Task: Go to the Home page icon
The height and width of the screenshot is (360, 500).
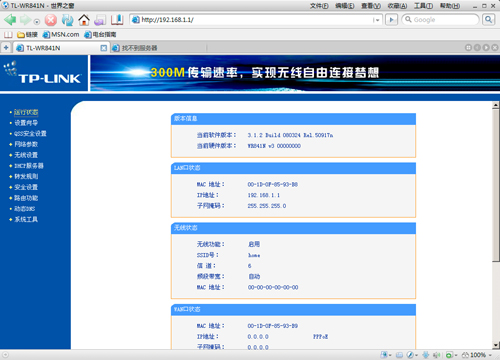Action: coord(84,20)
